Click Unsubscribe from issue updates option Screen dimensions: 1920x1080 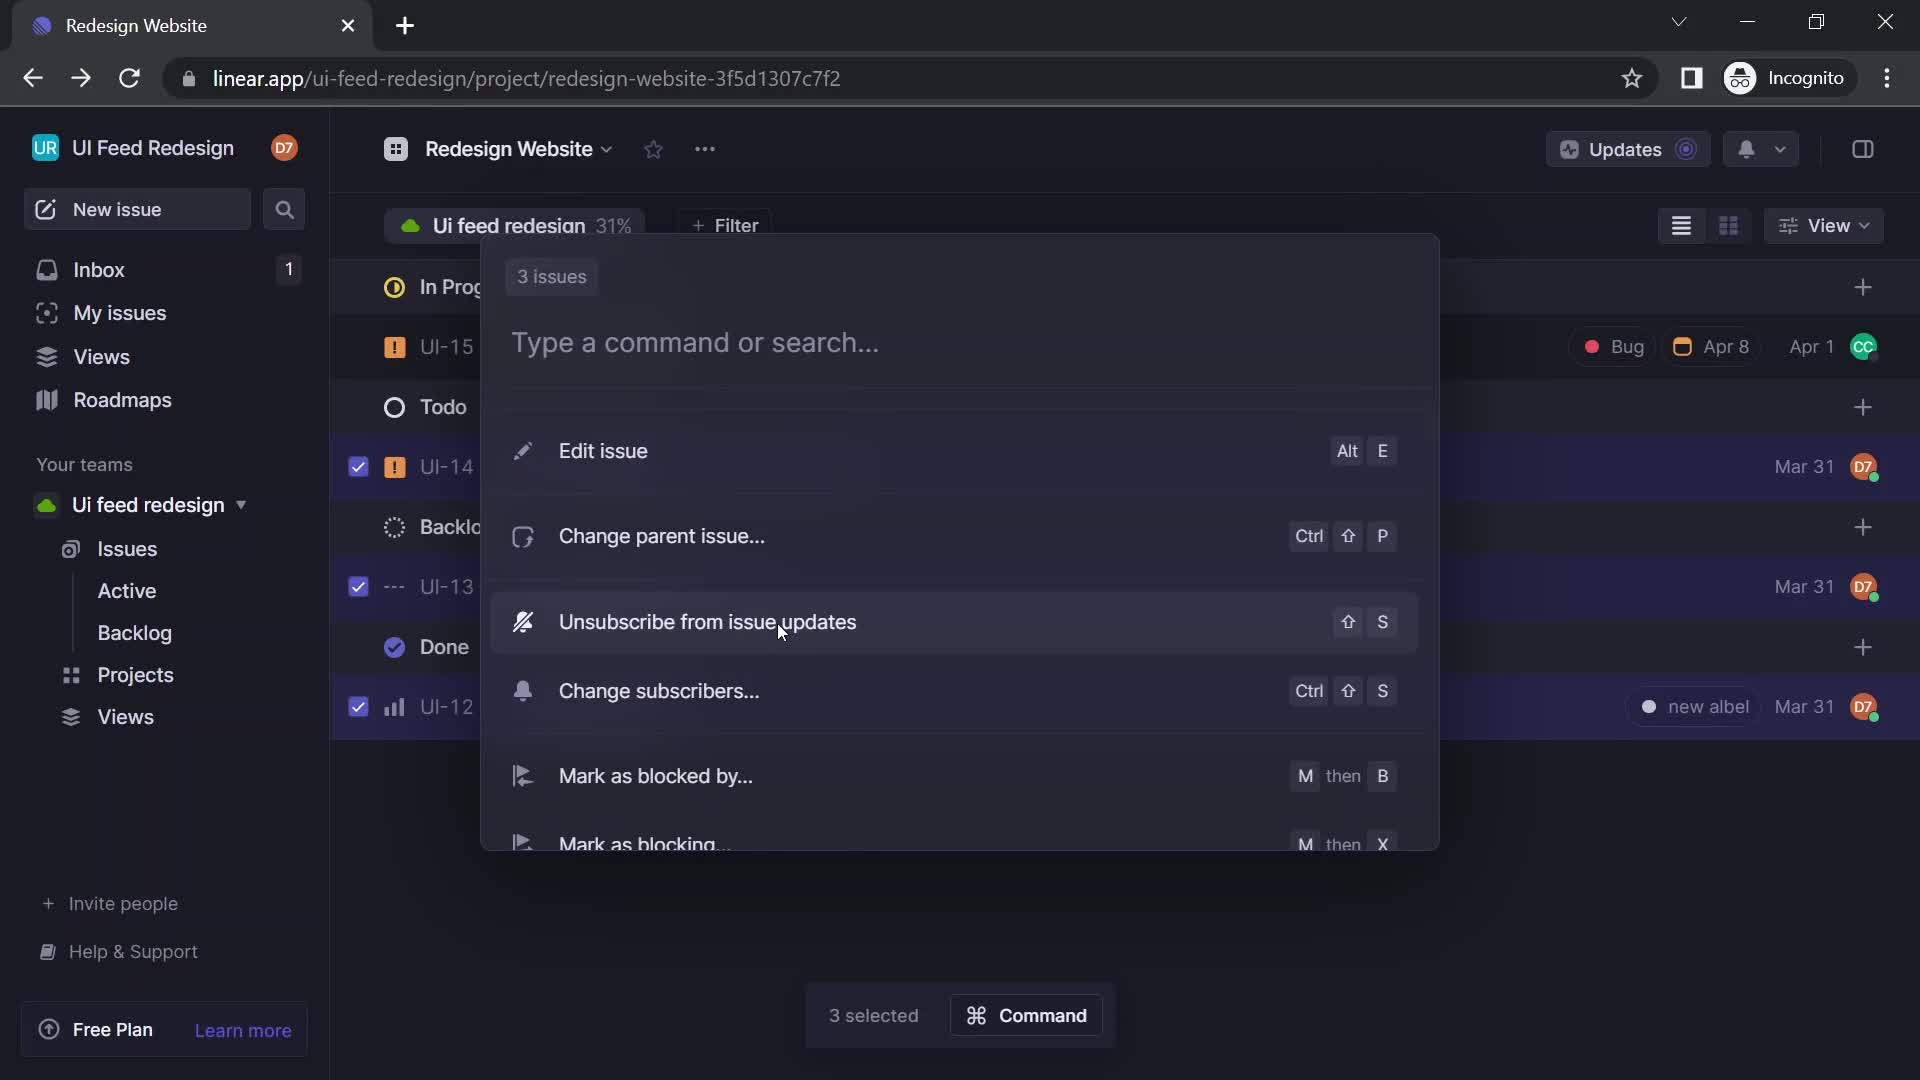(x=707, y=621)
